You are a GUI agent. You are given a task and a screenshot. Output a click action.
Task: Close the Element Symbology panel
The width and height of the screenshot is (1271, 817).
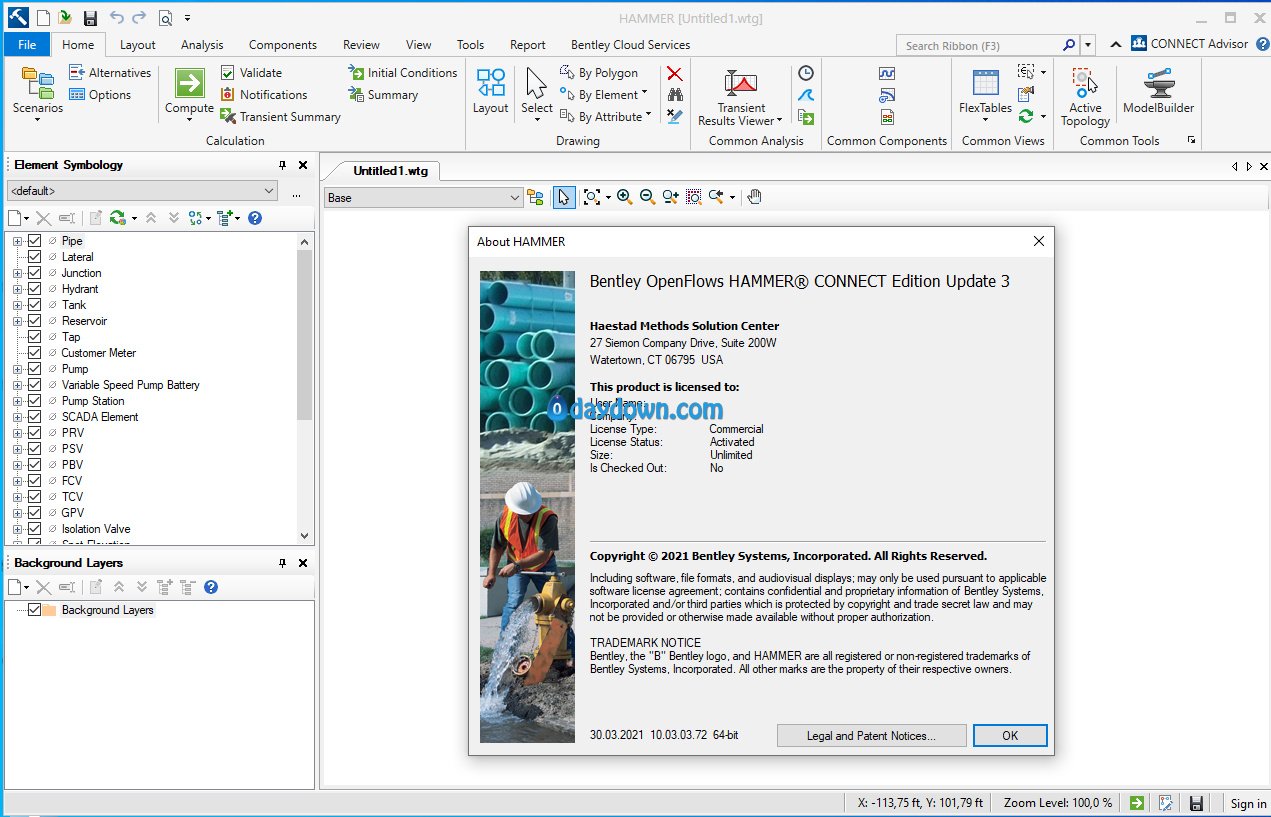303,165
